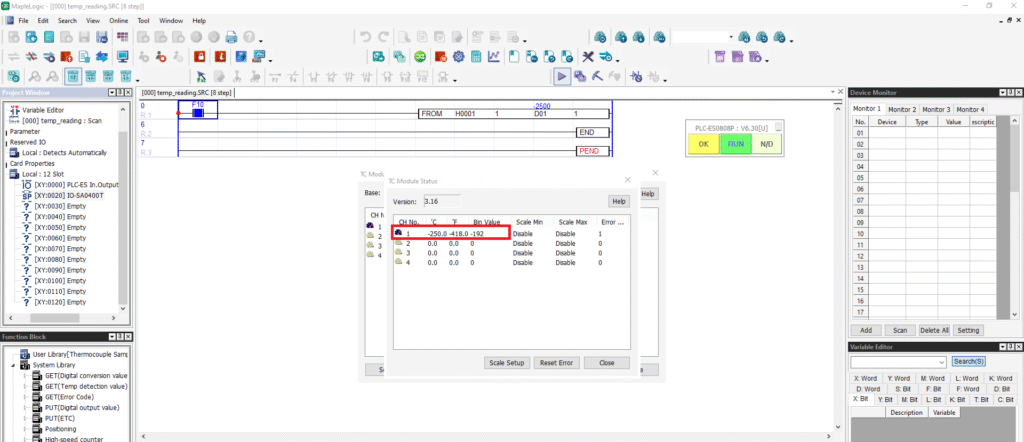The height and width of the screenshot is (442, 1024).
Task: Open dropdown of the blank top toolbar combo
Action: point(731,37)
